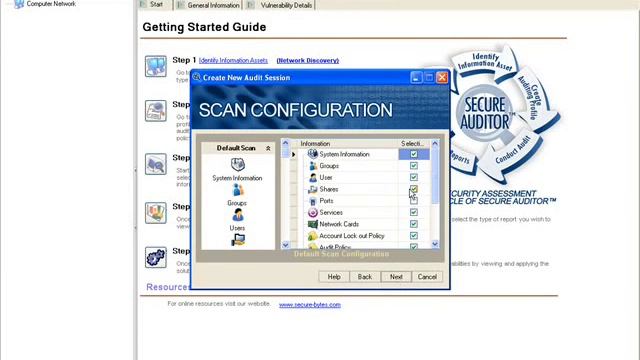Click the System Information row icon in list
The height and width of the screenshot is (360, 640).
313,154
